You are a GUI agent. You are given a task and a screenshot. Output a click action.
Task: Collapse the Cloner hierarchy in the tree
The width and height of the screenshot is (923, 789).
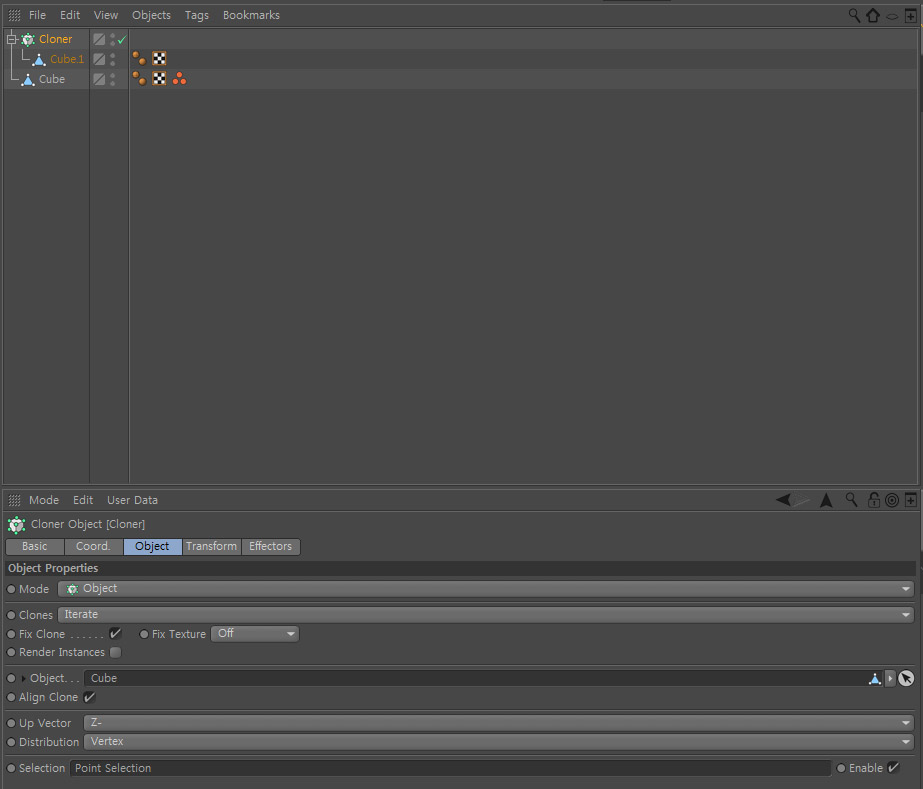coord(11,39)
